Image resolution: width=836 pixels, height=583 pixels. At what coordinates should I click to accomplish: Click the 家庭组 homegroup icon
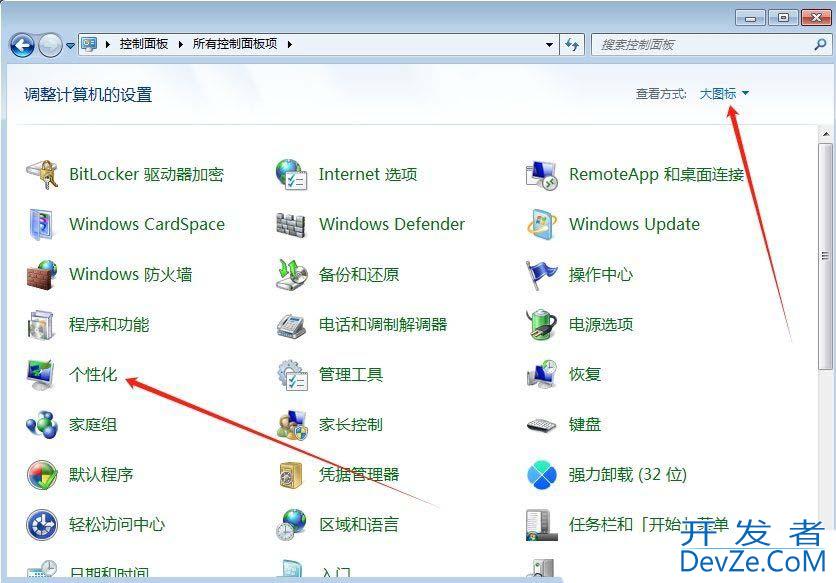point(42,425)
